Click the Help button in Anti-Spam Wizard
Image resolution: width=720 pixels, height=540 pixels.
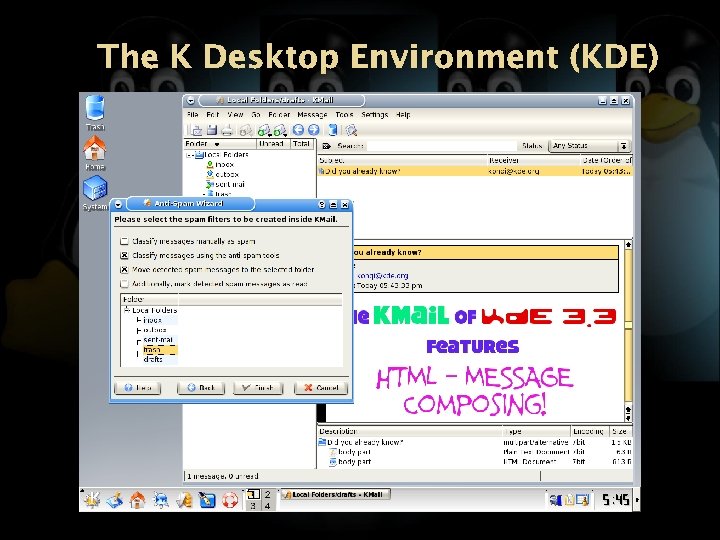coord(138,388)
